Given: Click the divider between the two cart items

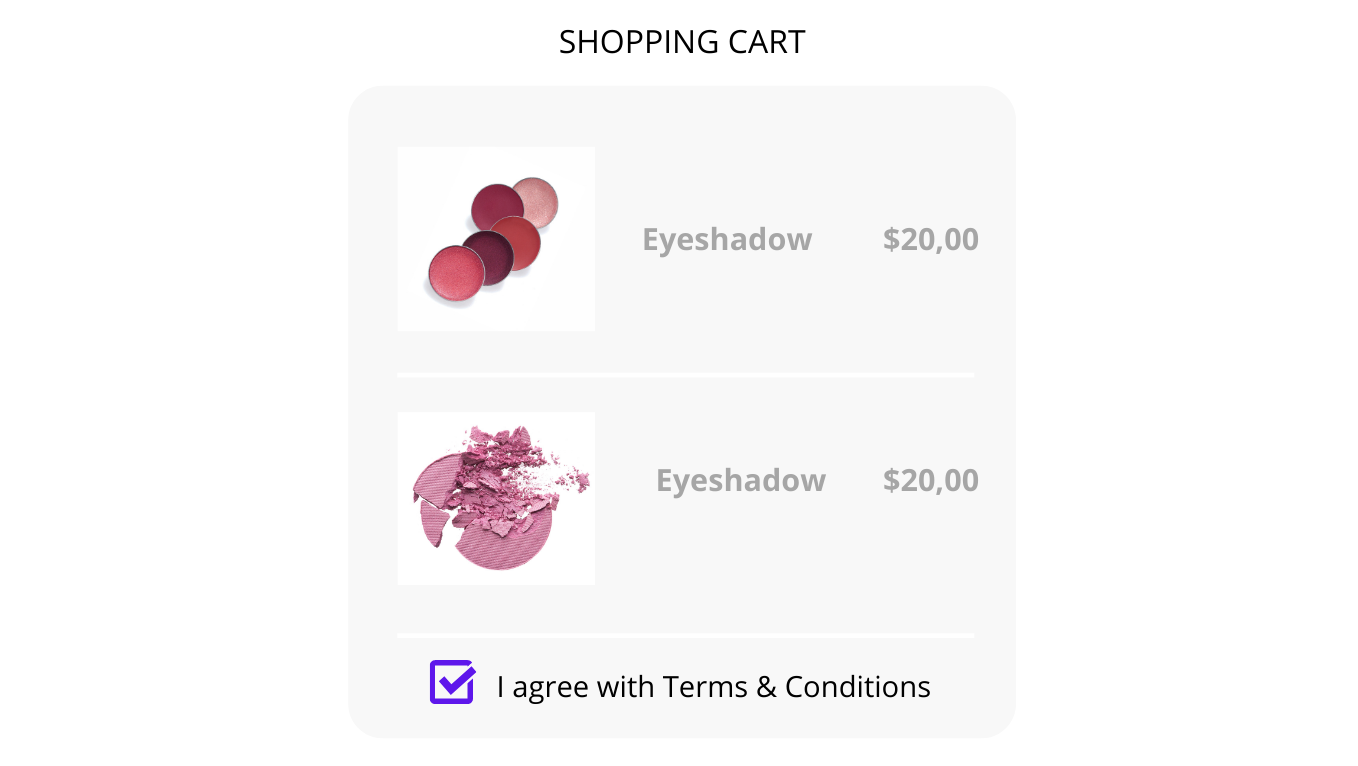Looking at the screenshot, I should point(685,375).
